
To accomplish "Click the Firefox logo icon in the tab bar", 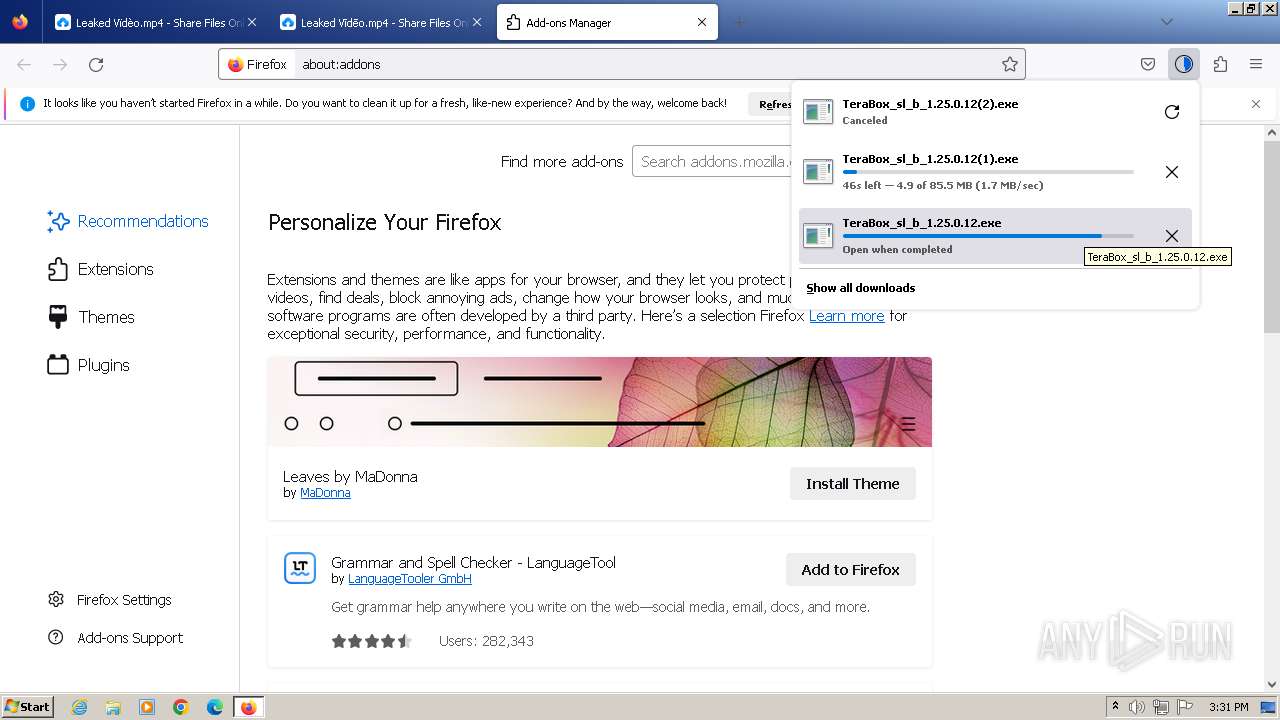I will coord(20,22).
